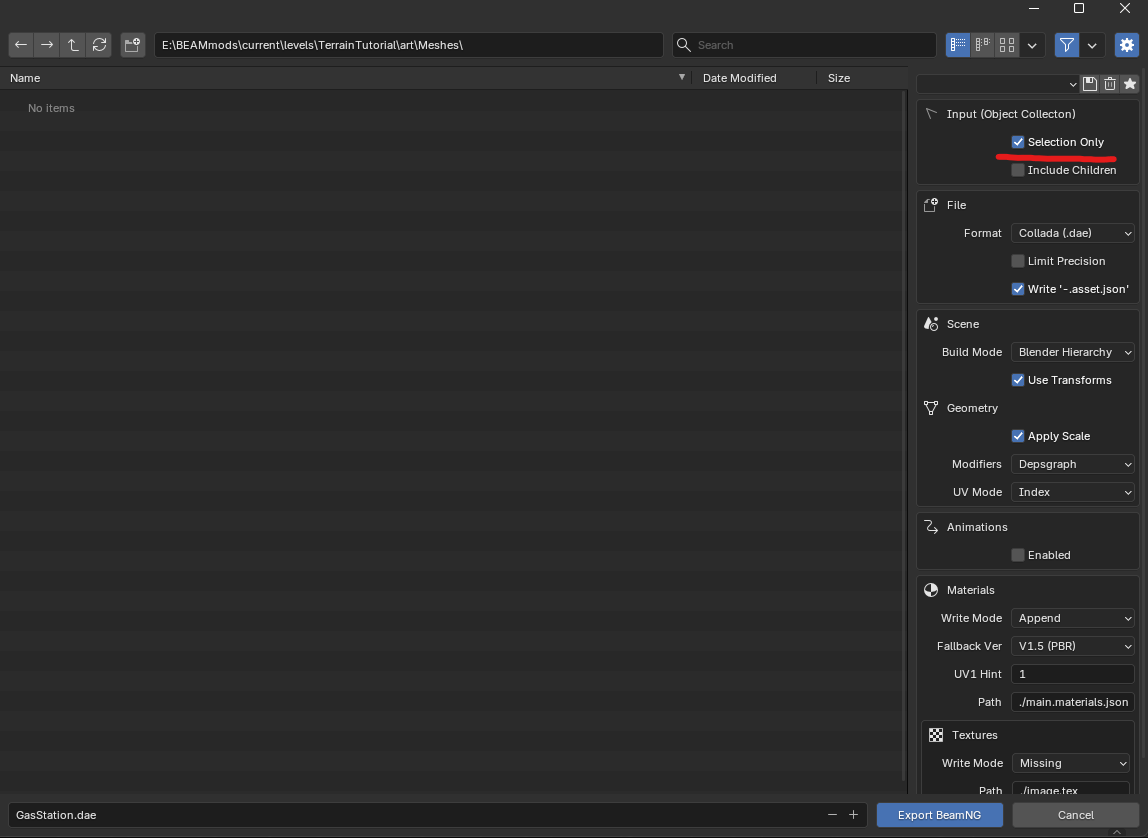Go forward to next folder
This screenshot has width=1148, height=838.
47,45
